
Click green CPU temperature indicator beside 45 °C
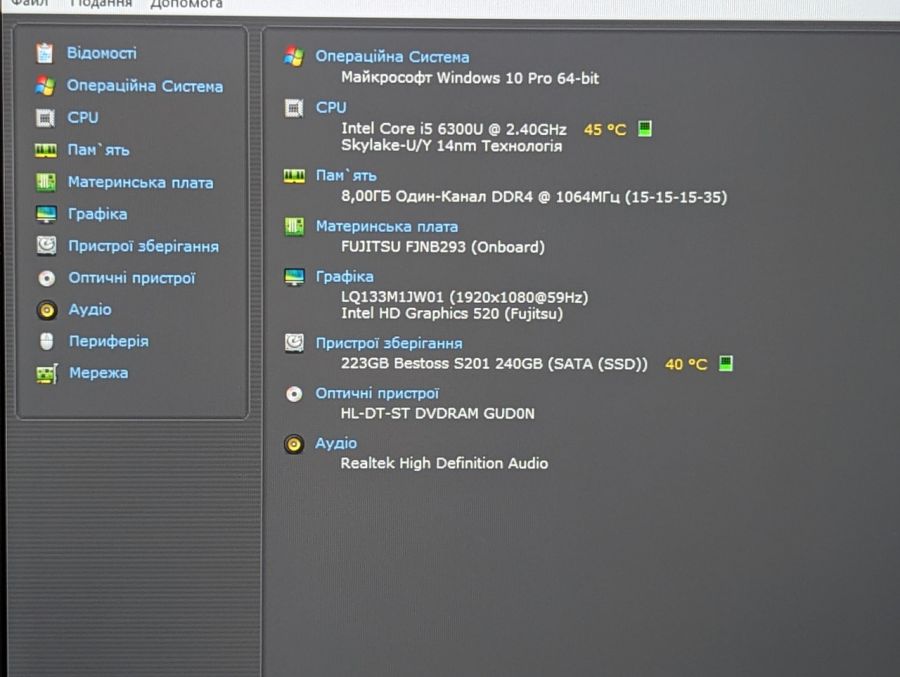coord(645,129)
